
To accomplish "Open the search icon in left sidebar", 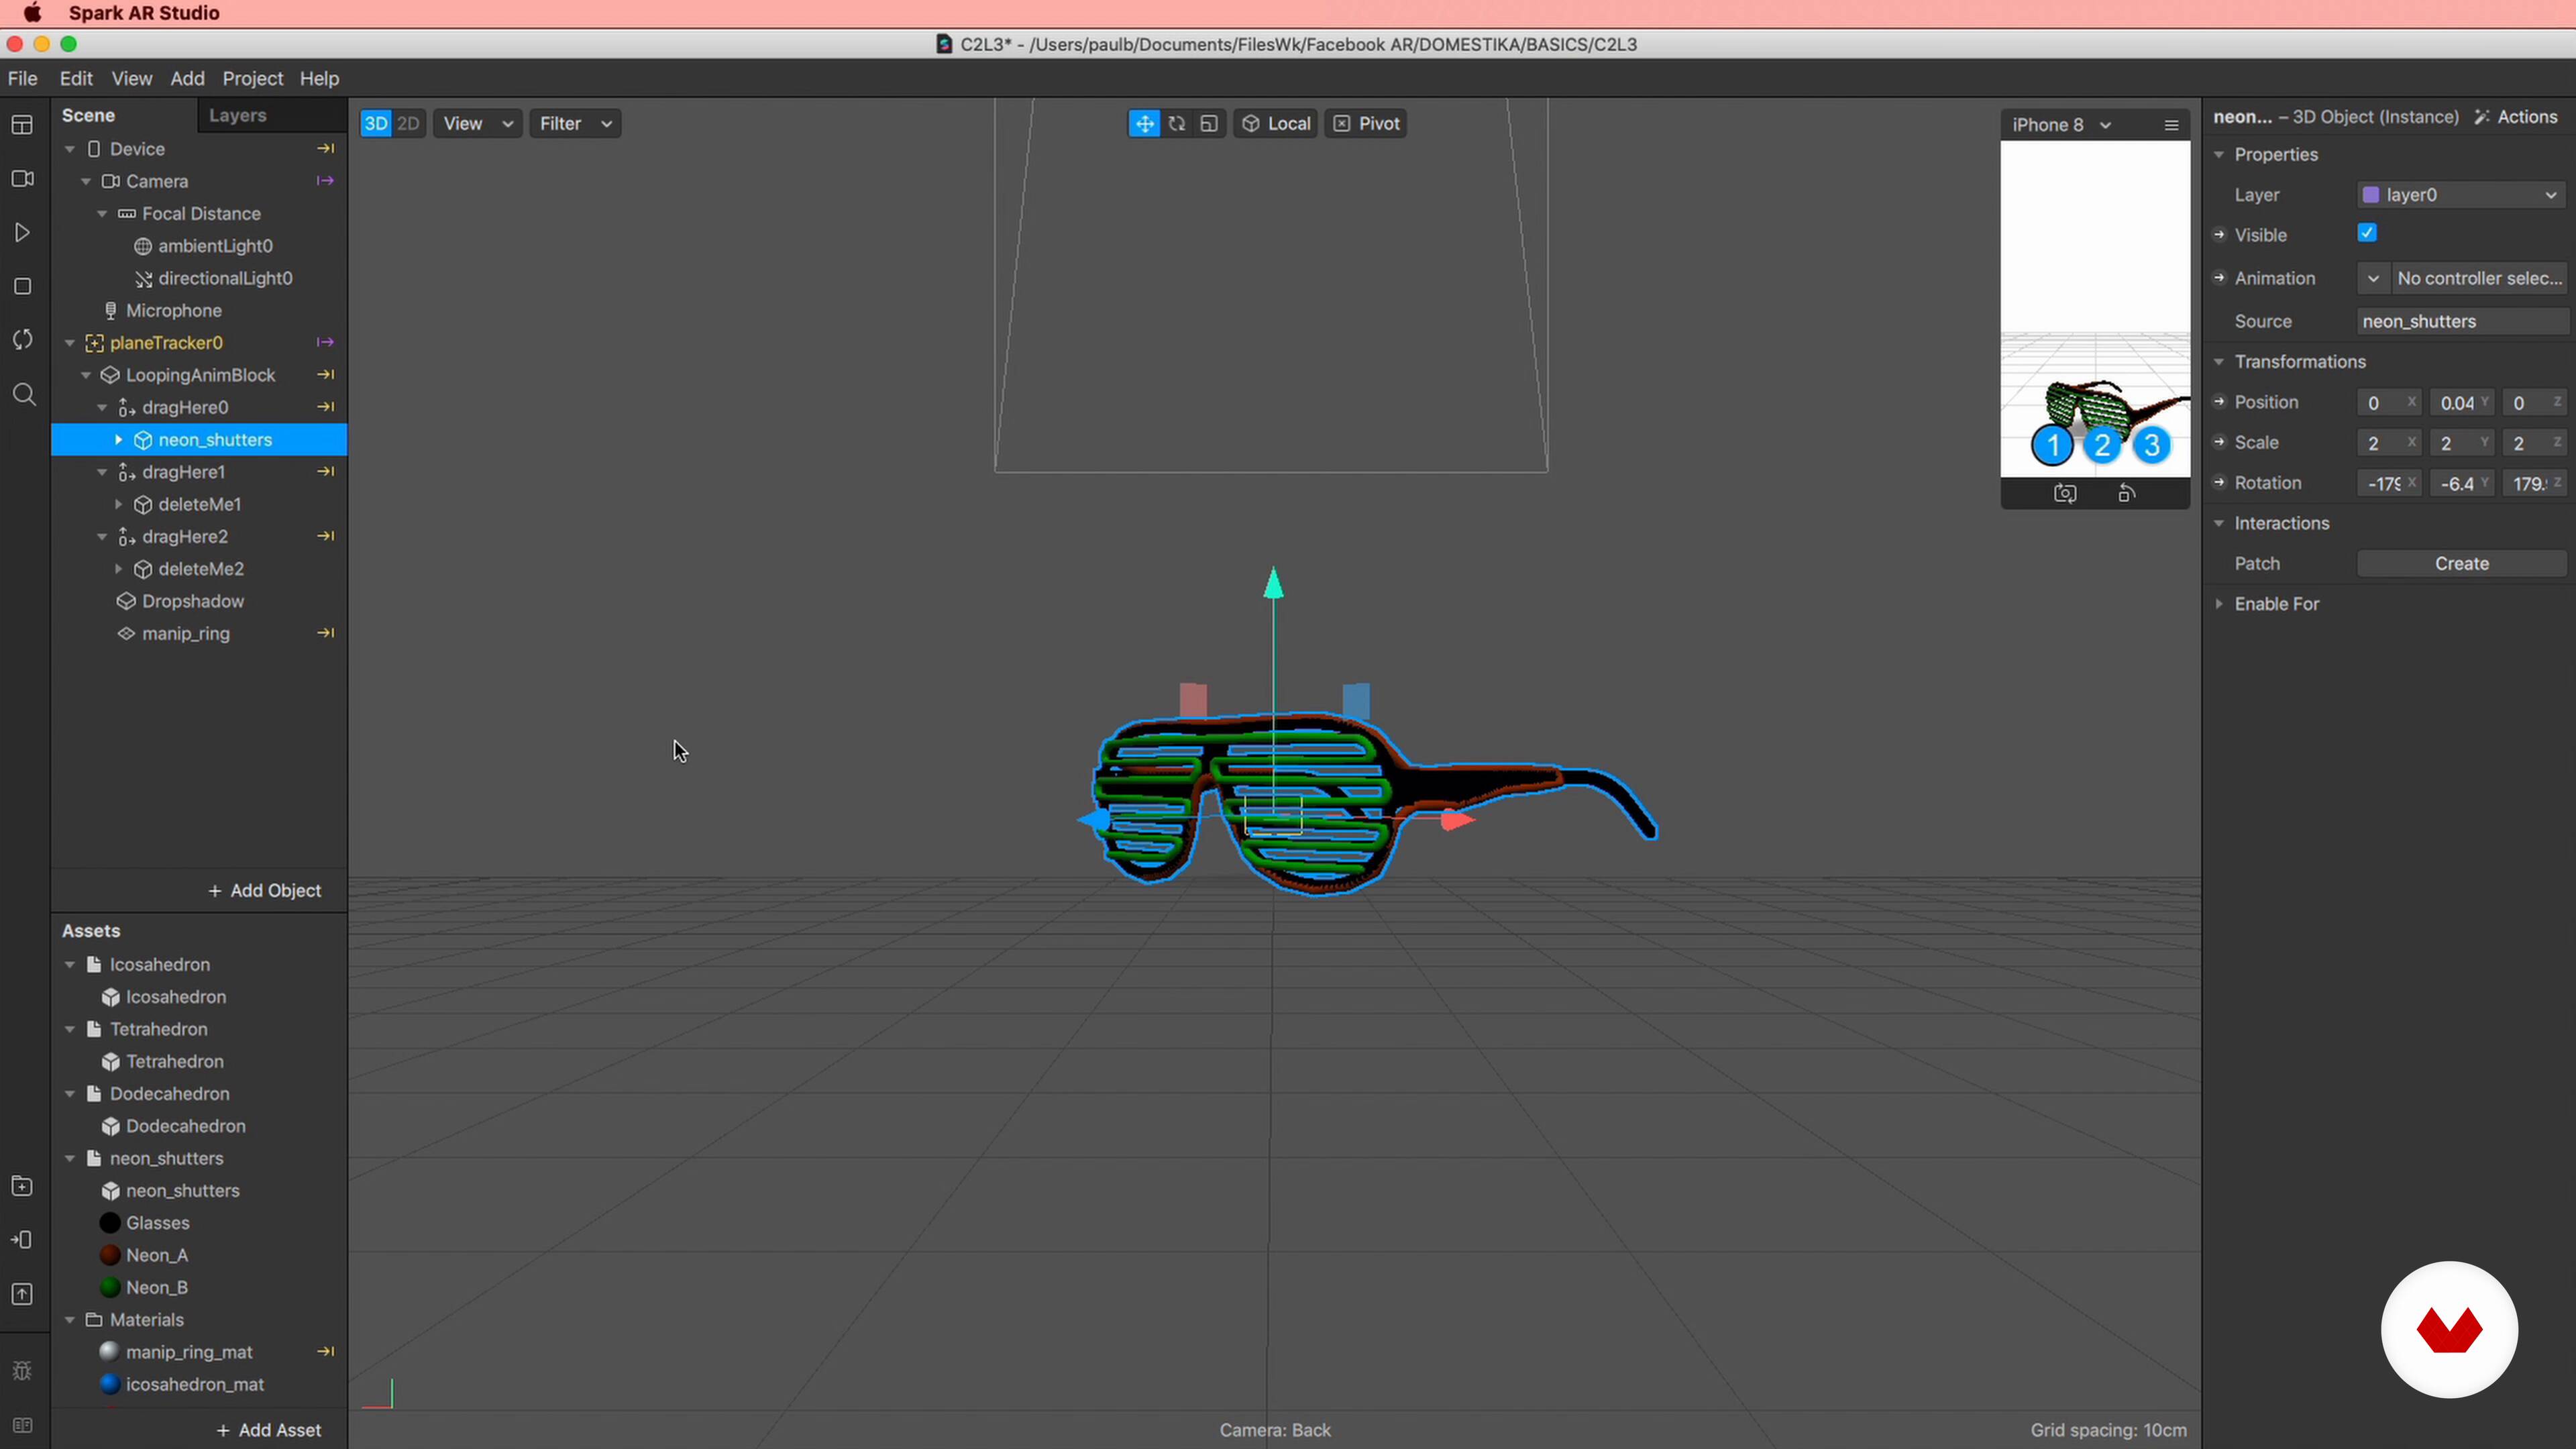I will (24, 394).
